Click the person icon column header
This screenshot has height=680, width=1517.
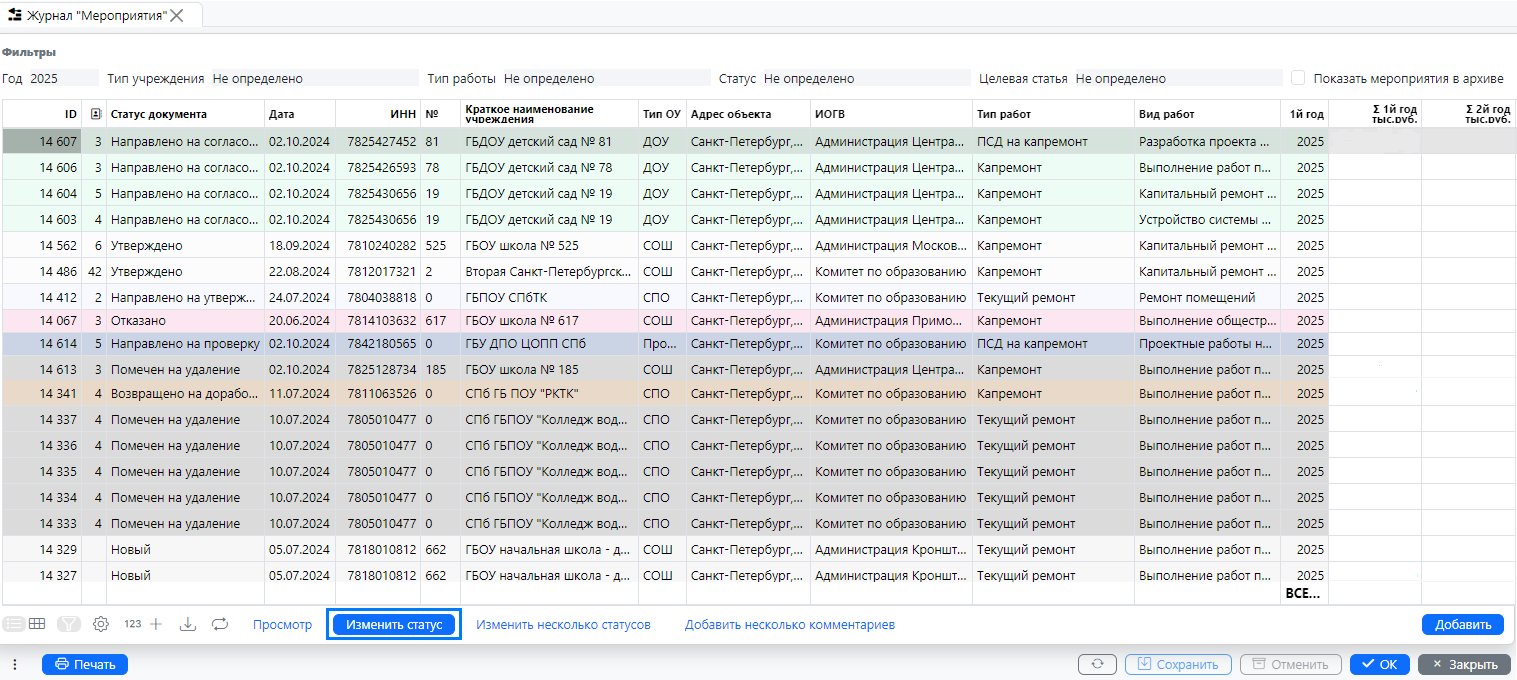click(x=95, y=114)
